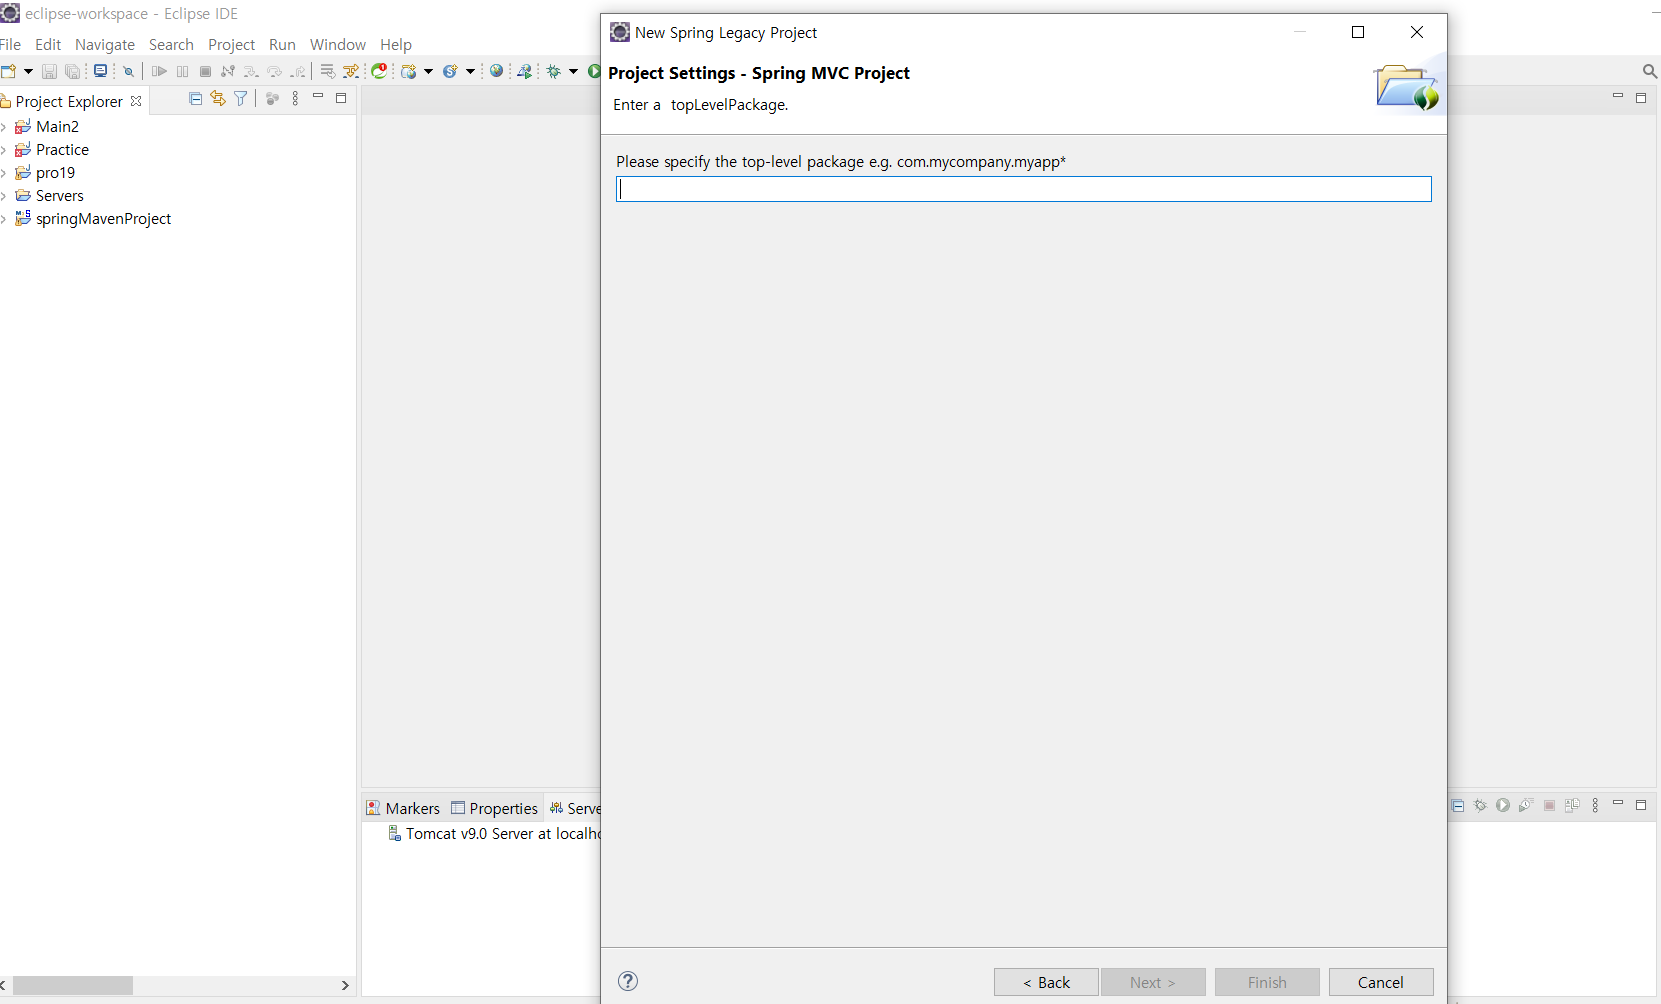Click the Drop to Frame icon
Screen dimensions: 1661x1004
(x=328, y=71)
